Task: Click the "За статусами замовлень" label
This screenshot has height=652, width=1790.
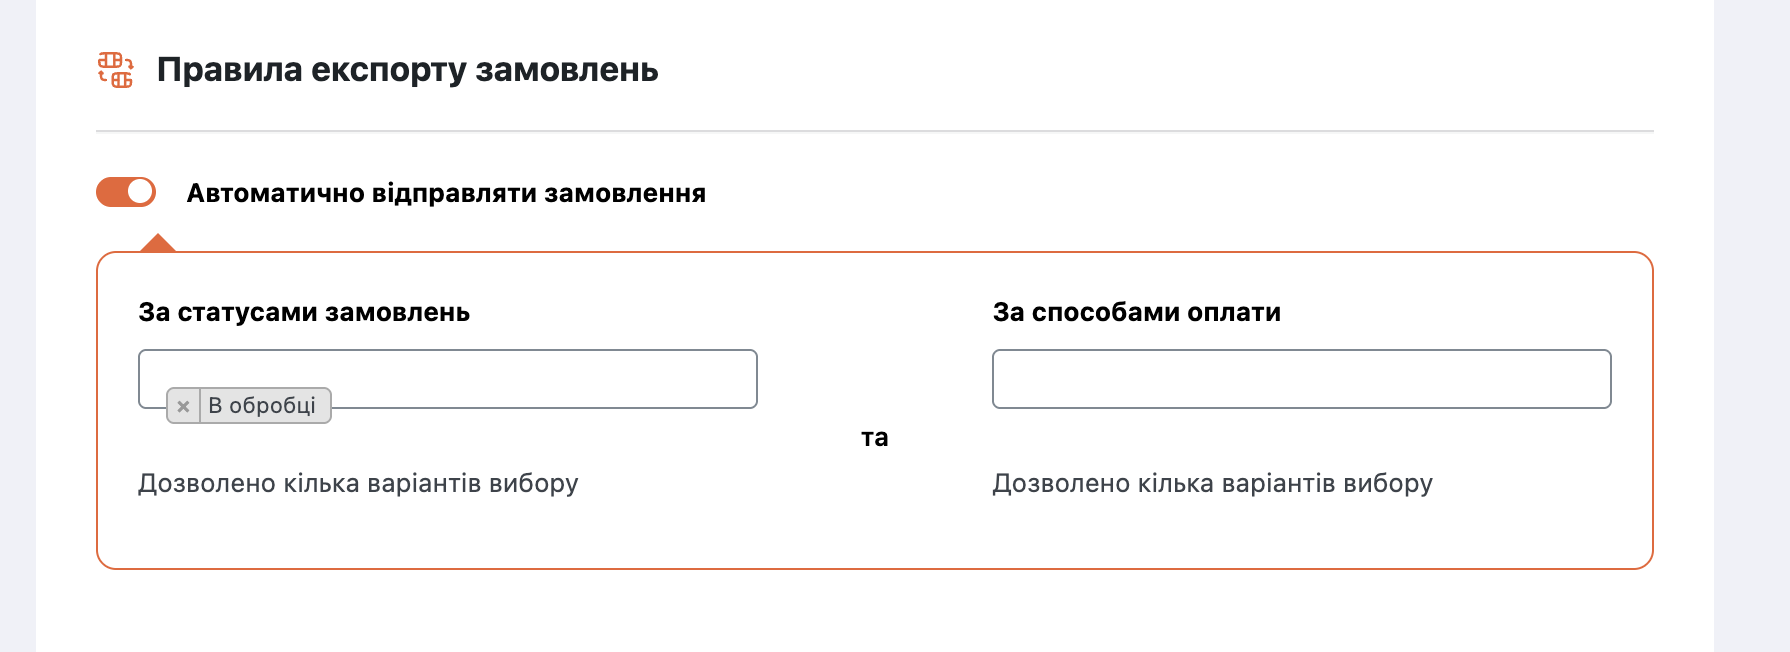Action: tap(304, 312)
